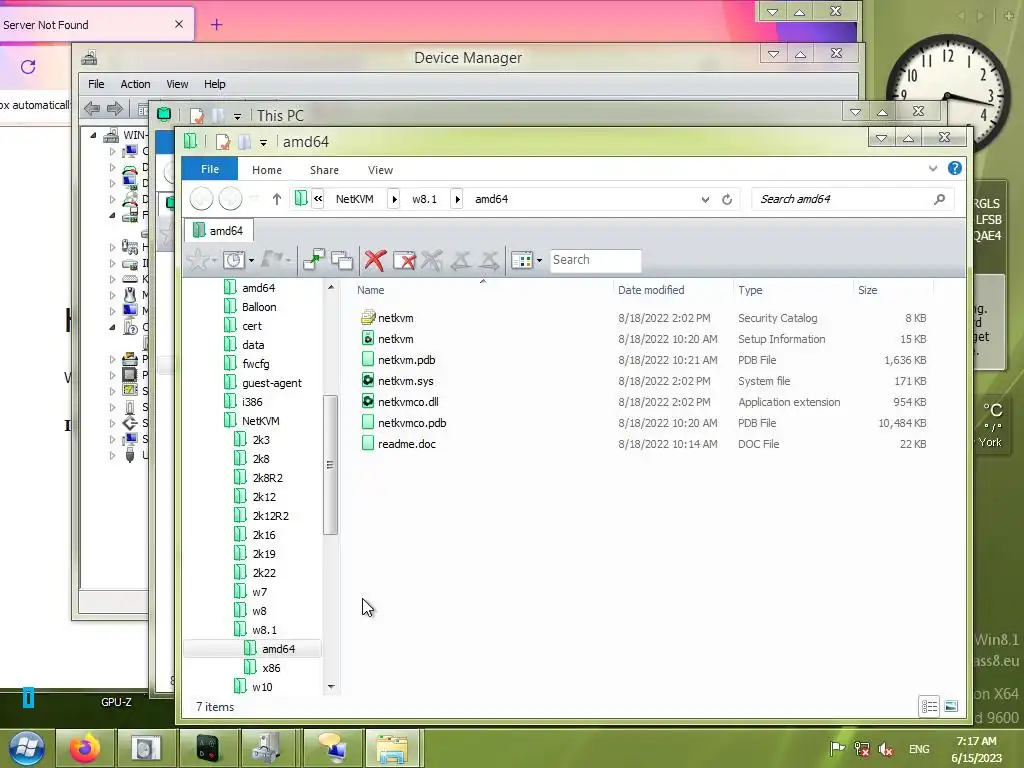Click window with red X toolbar icon

point(404,260)
